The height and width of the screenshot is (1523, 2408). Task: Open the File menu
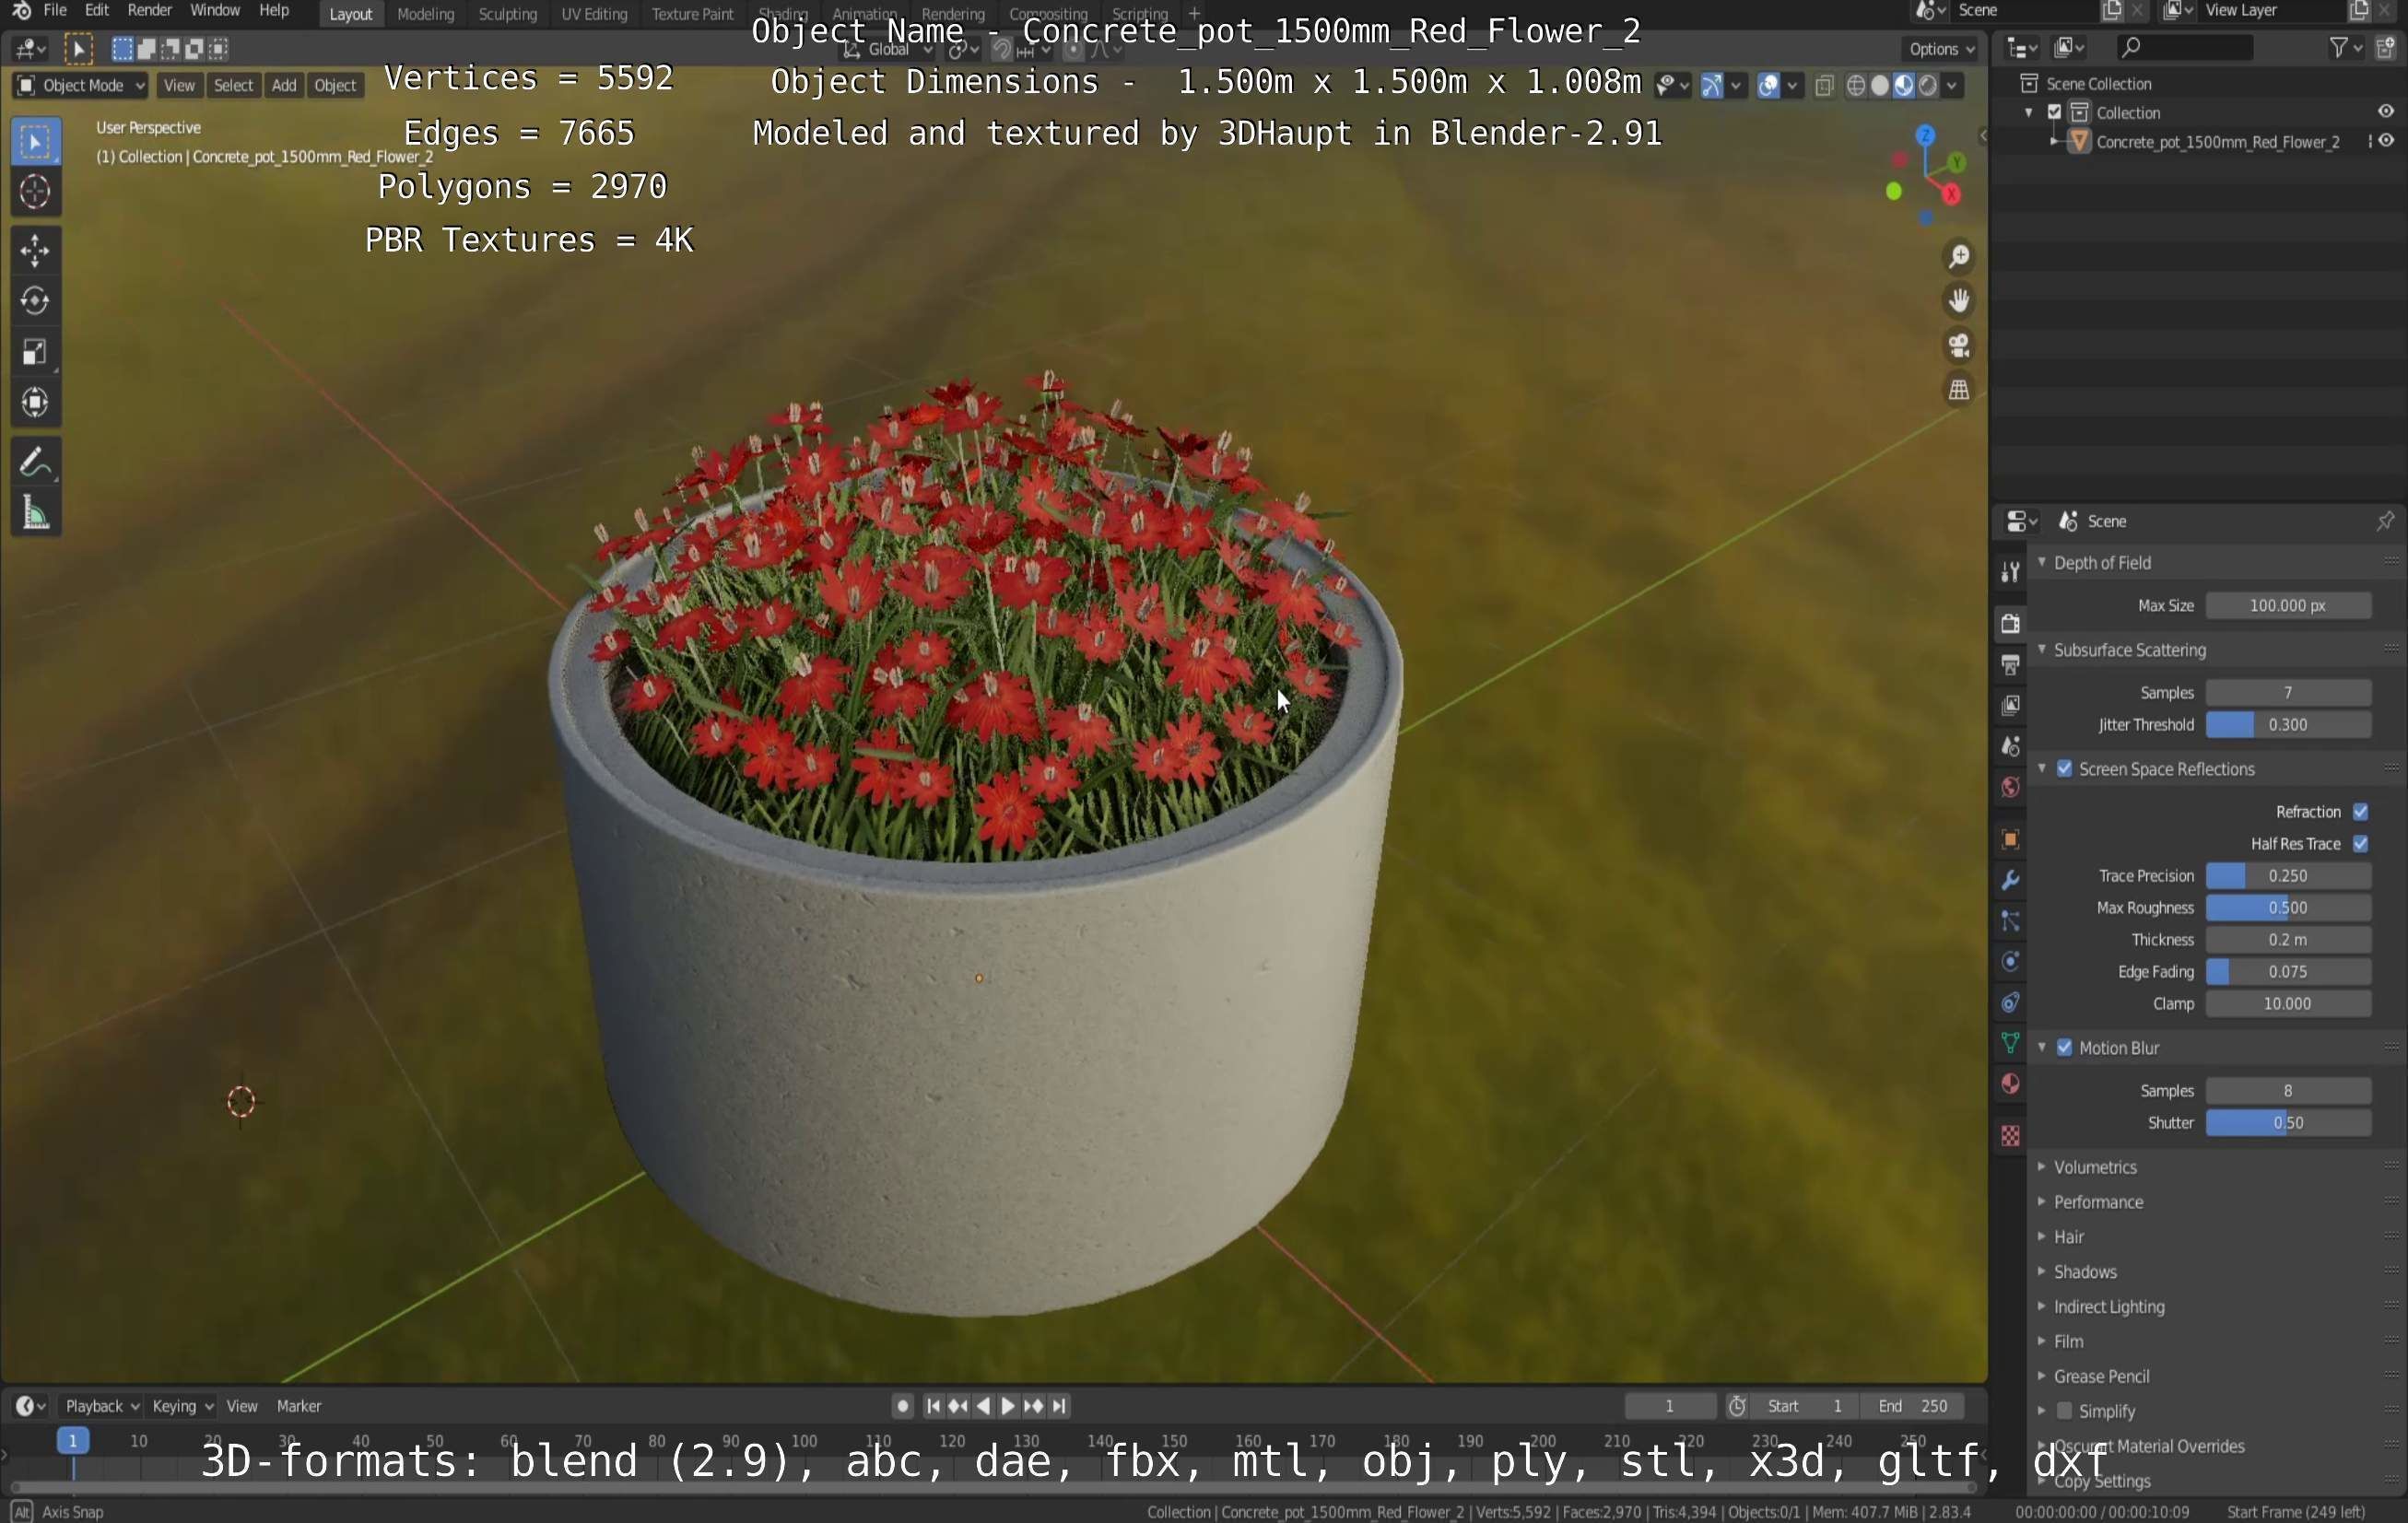(x=55, y=11)
